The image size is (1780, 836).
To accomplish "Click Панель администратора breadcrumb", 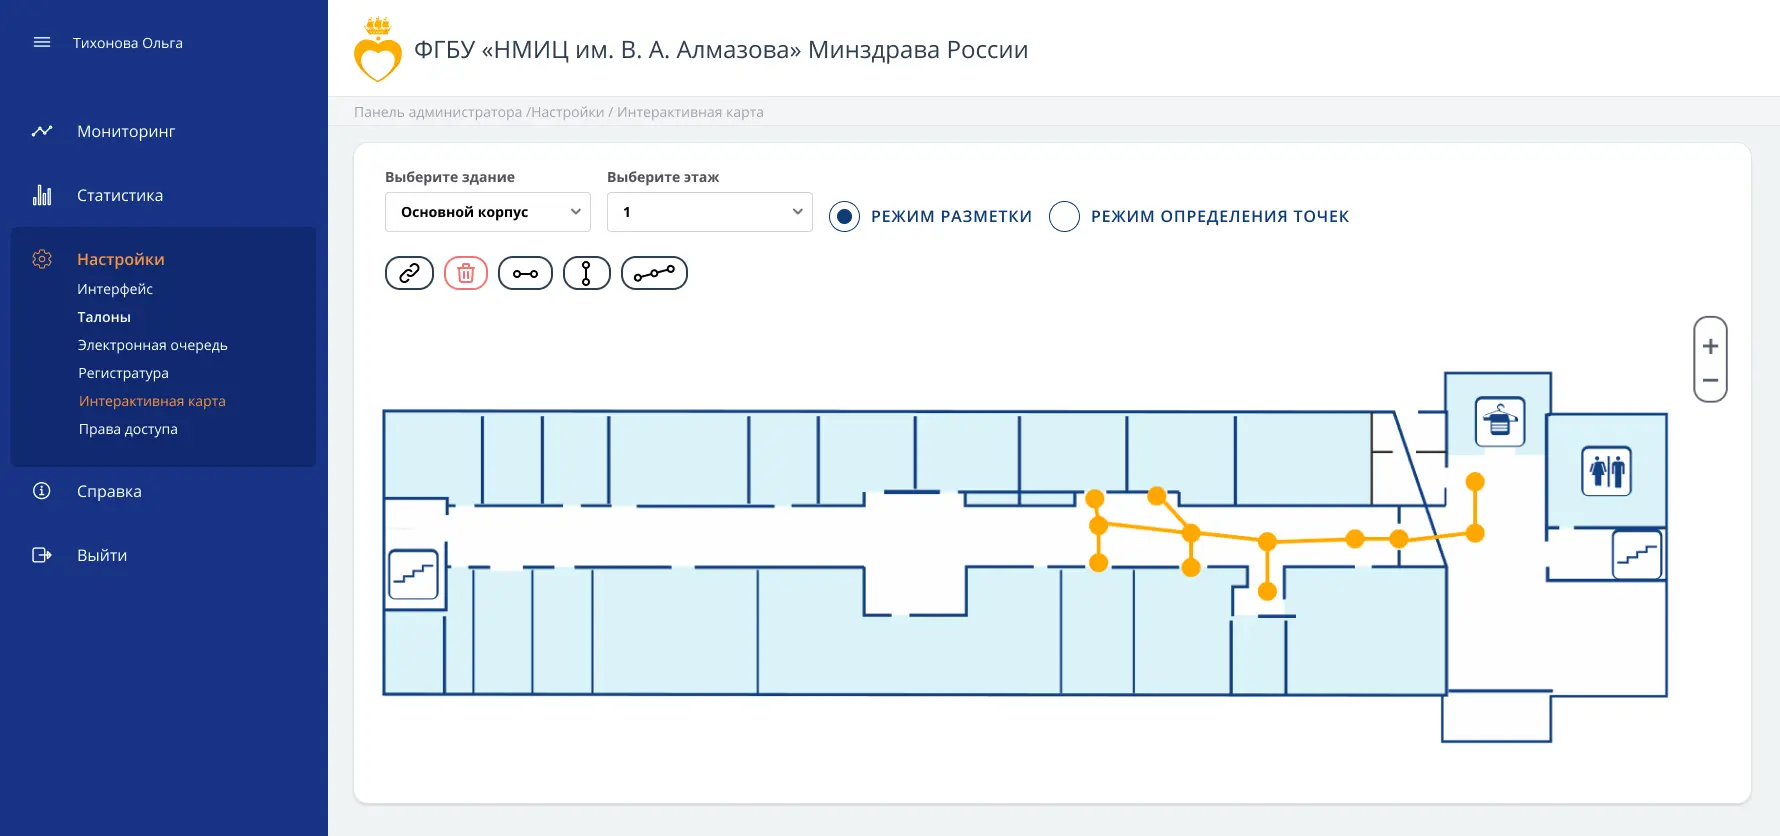I will [x=438, y=112].
